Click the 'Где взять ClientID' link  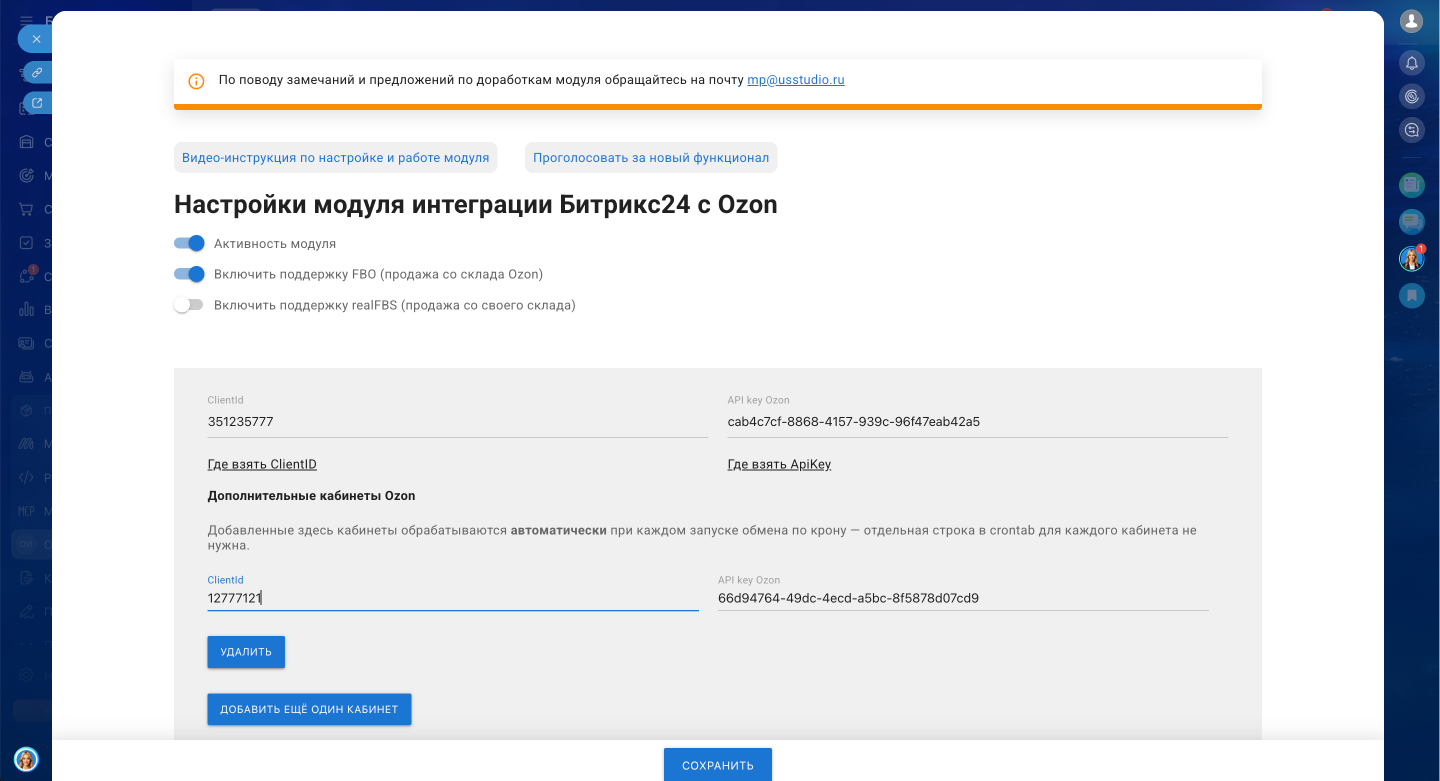point(262,464)
